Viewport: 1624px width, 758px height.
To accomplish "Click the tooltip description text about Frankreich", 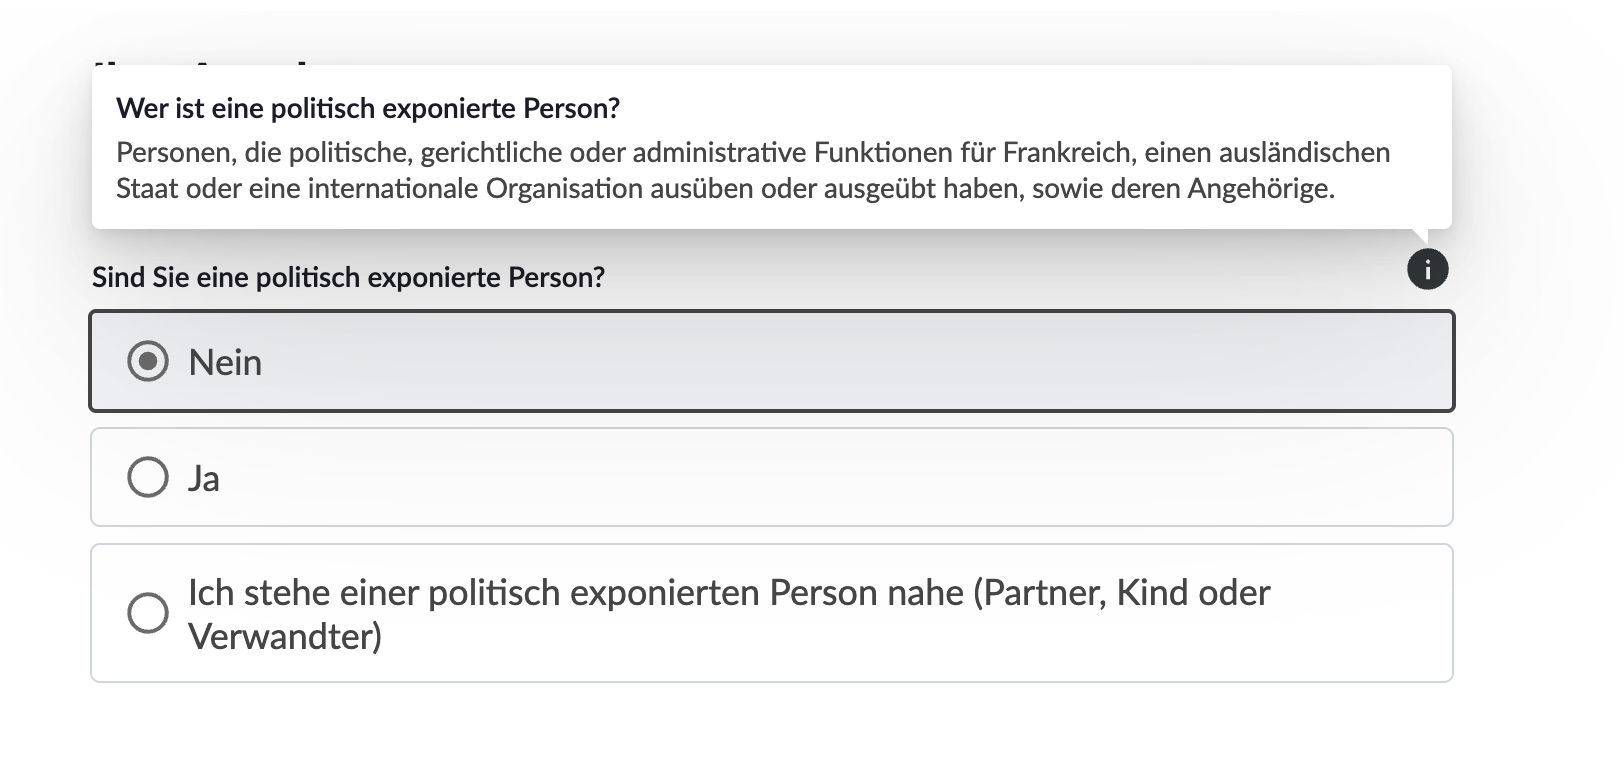I will click(x=754, y=168).
